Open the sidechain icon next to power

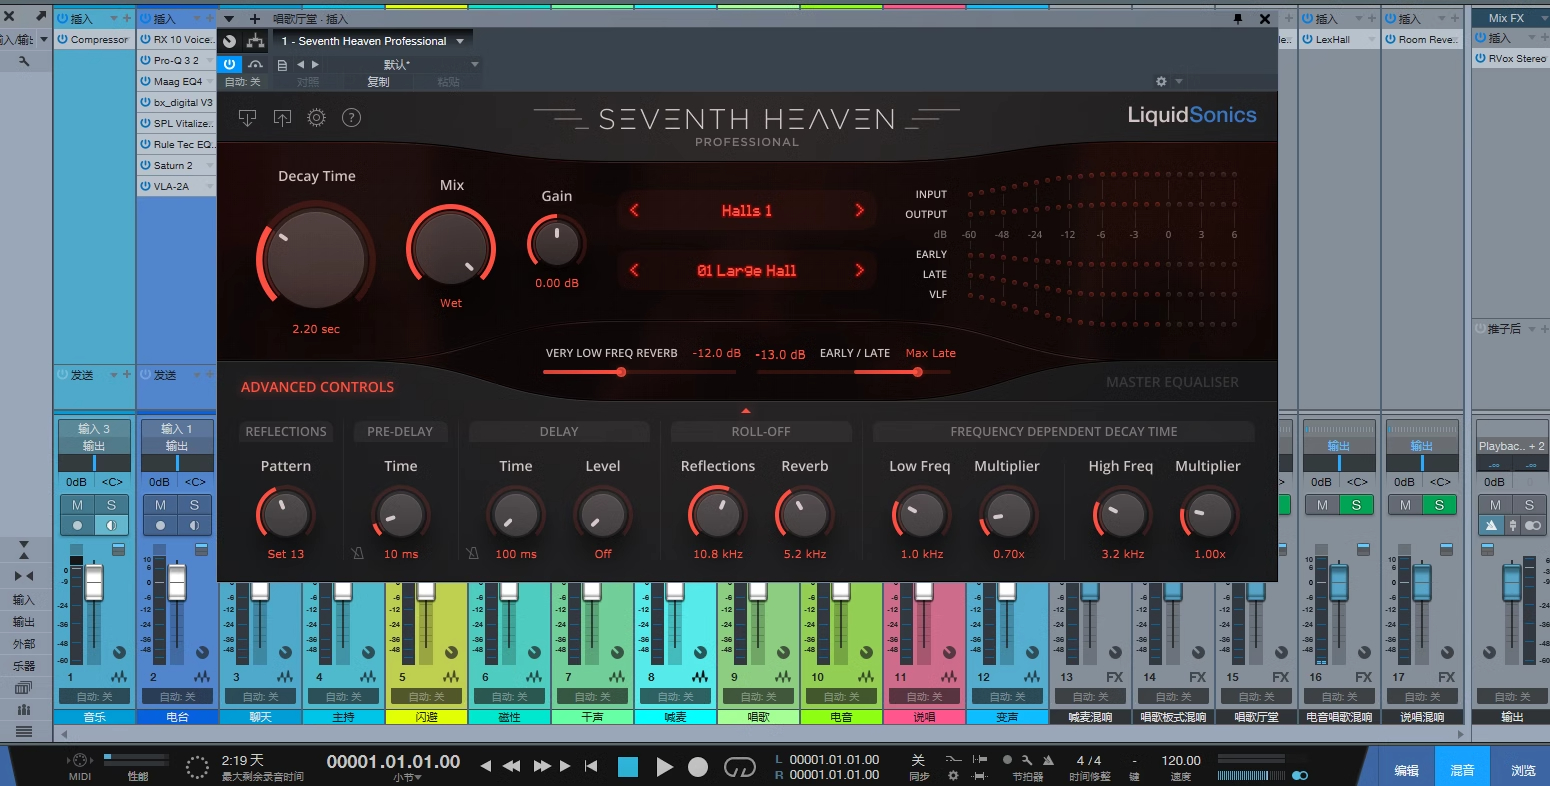coord(256,64)
